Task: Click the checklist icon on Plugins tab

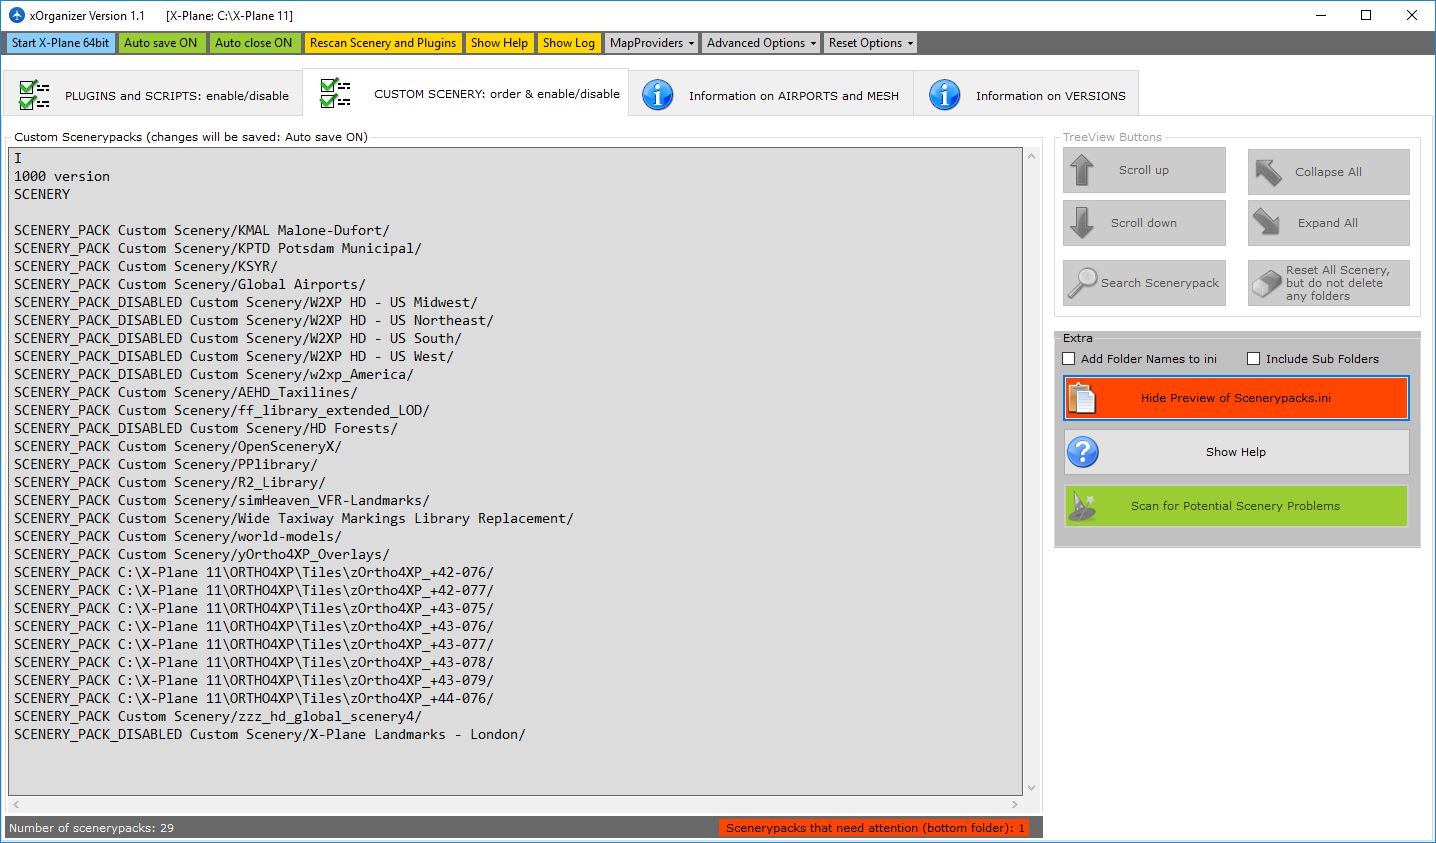Action: 35,95
